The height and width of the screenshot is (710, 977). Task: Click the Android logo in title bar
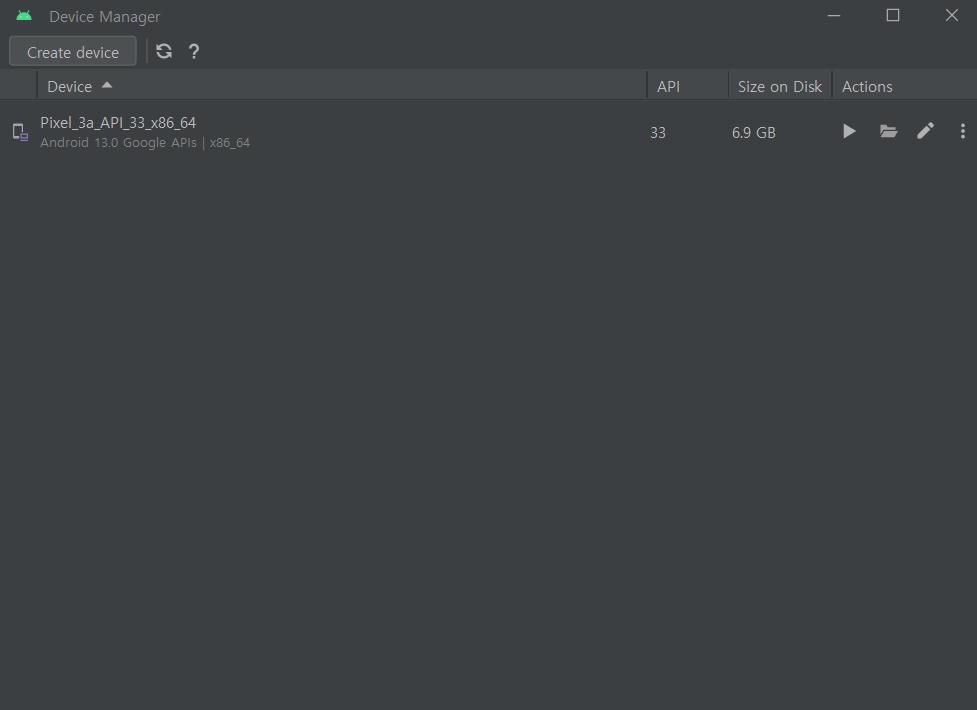tap(24, 16)
